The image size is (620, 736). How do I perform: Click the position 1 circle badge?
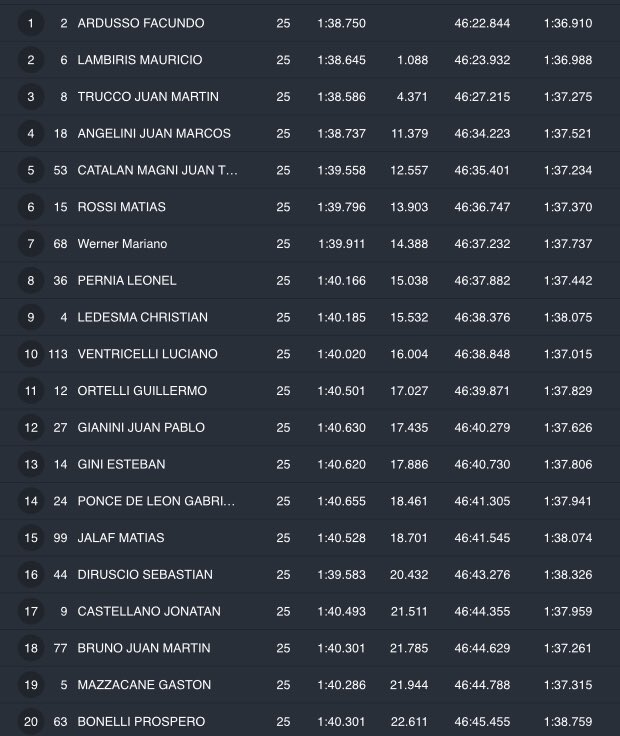(x=31, y=23)
